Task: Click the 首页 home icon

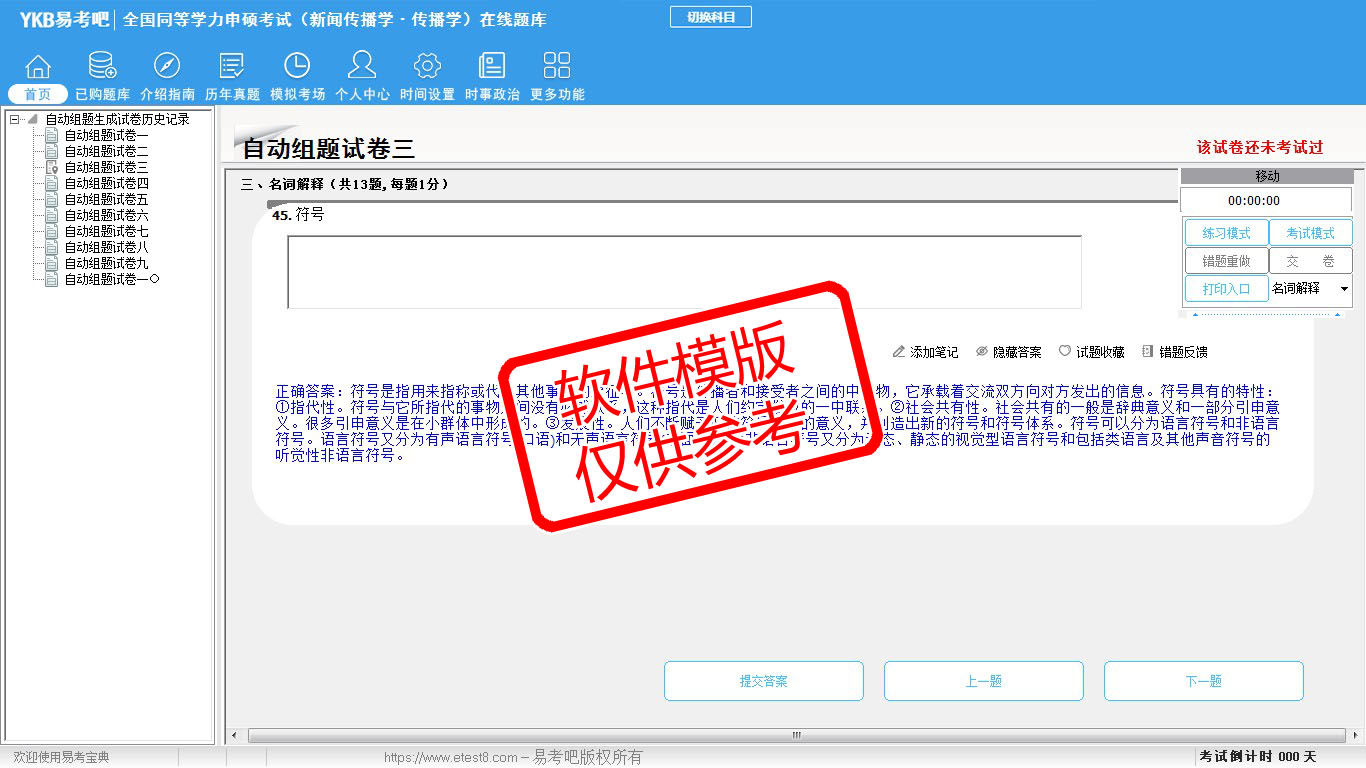Action: pyautogui.click(x=38, y=67)
